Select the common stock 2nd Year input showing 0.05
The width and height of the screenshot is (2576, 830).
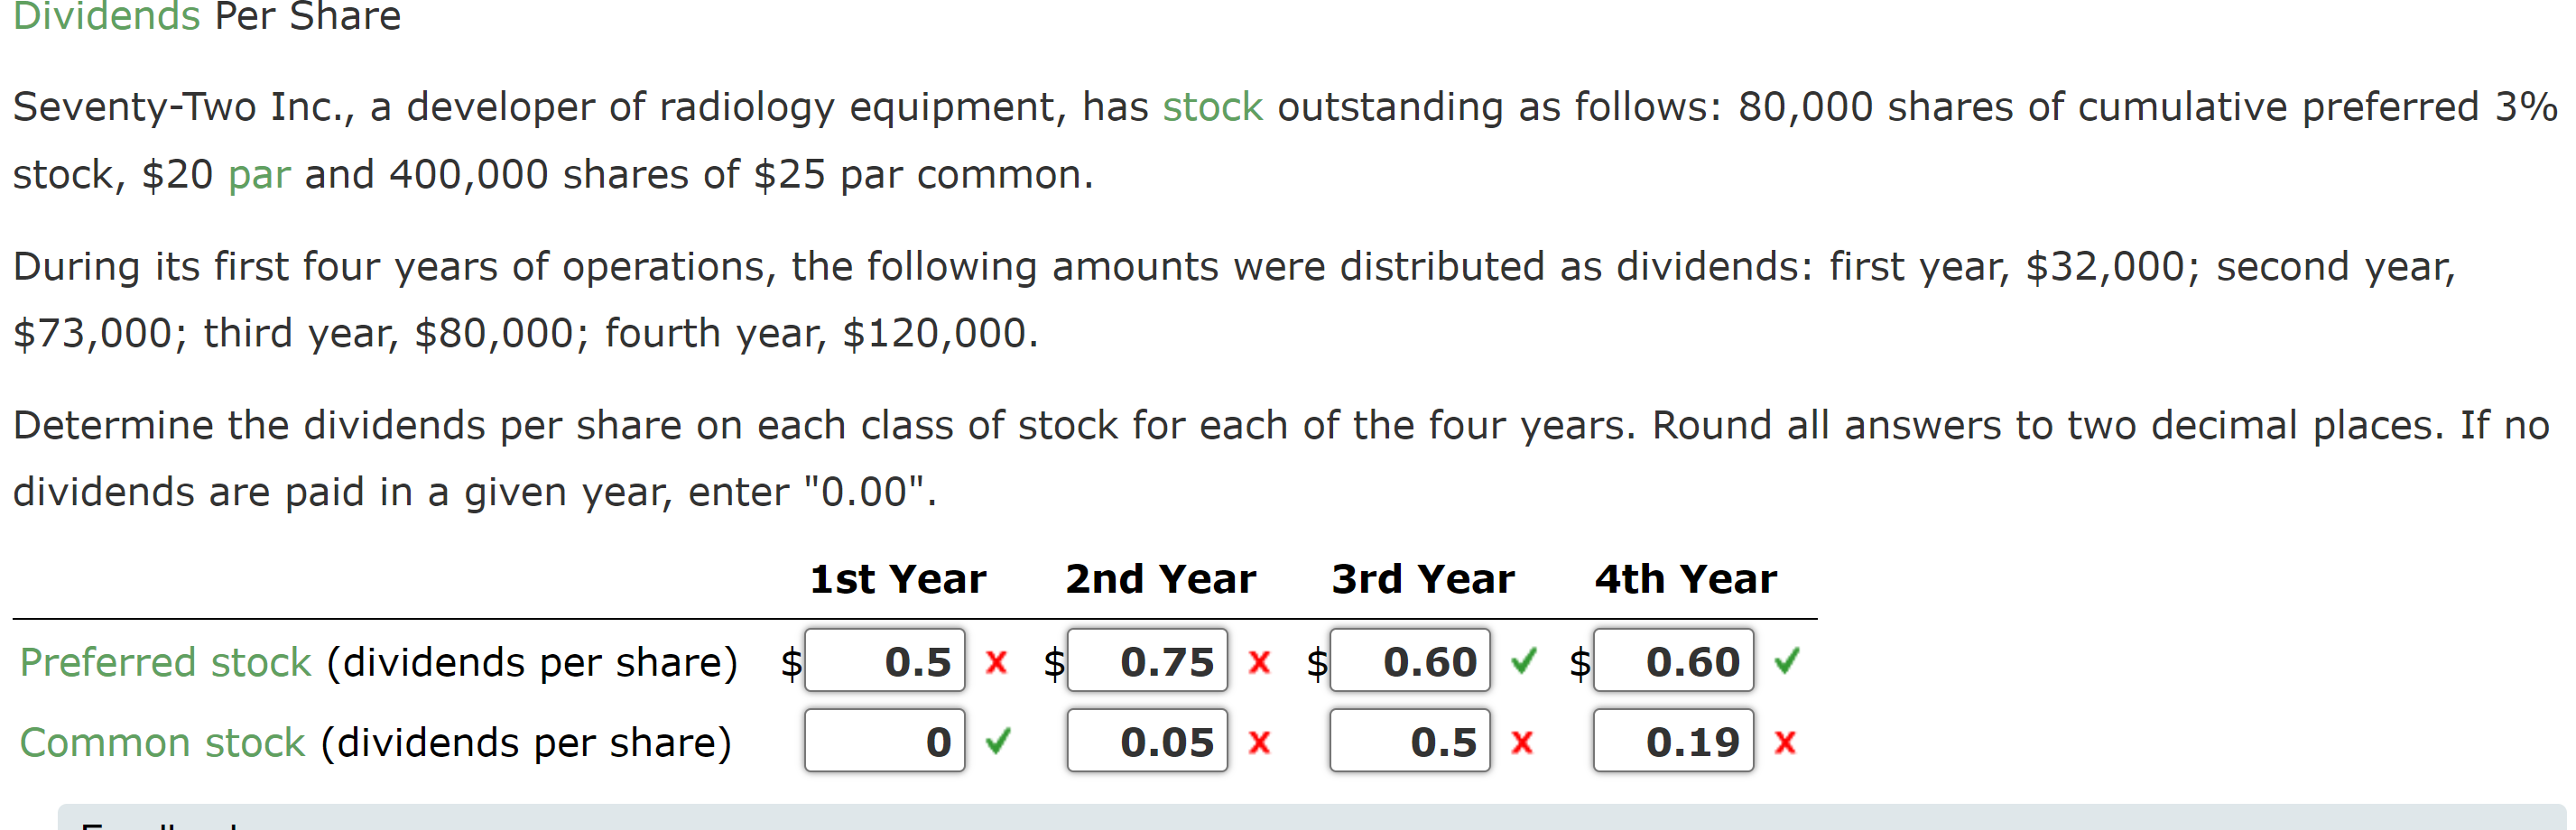[x=1147, y=742]
